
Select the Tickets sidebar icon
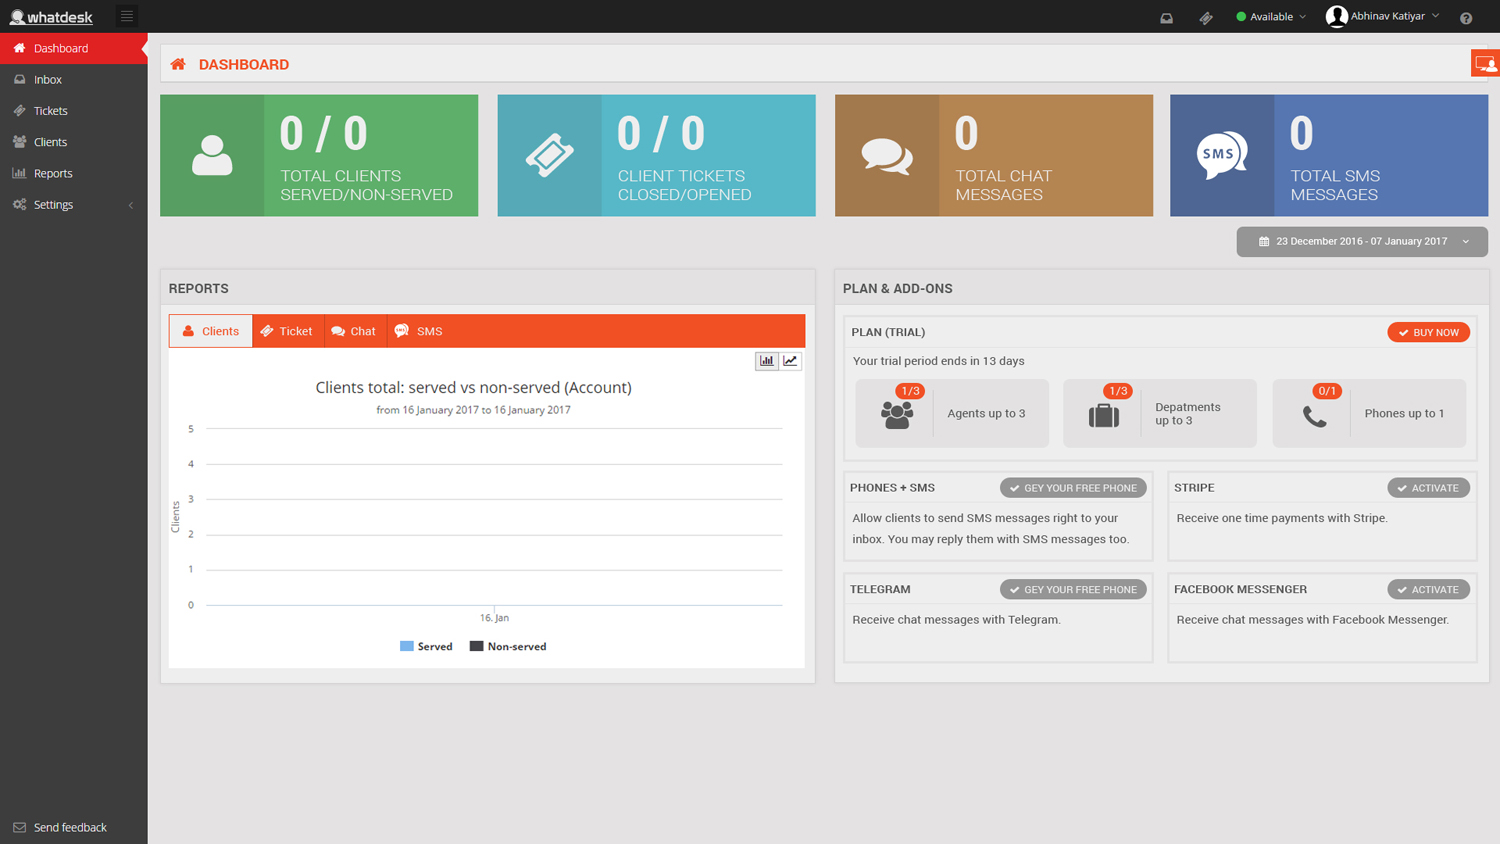pos(49,110)
